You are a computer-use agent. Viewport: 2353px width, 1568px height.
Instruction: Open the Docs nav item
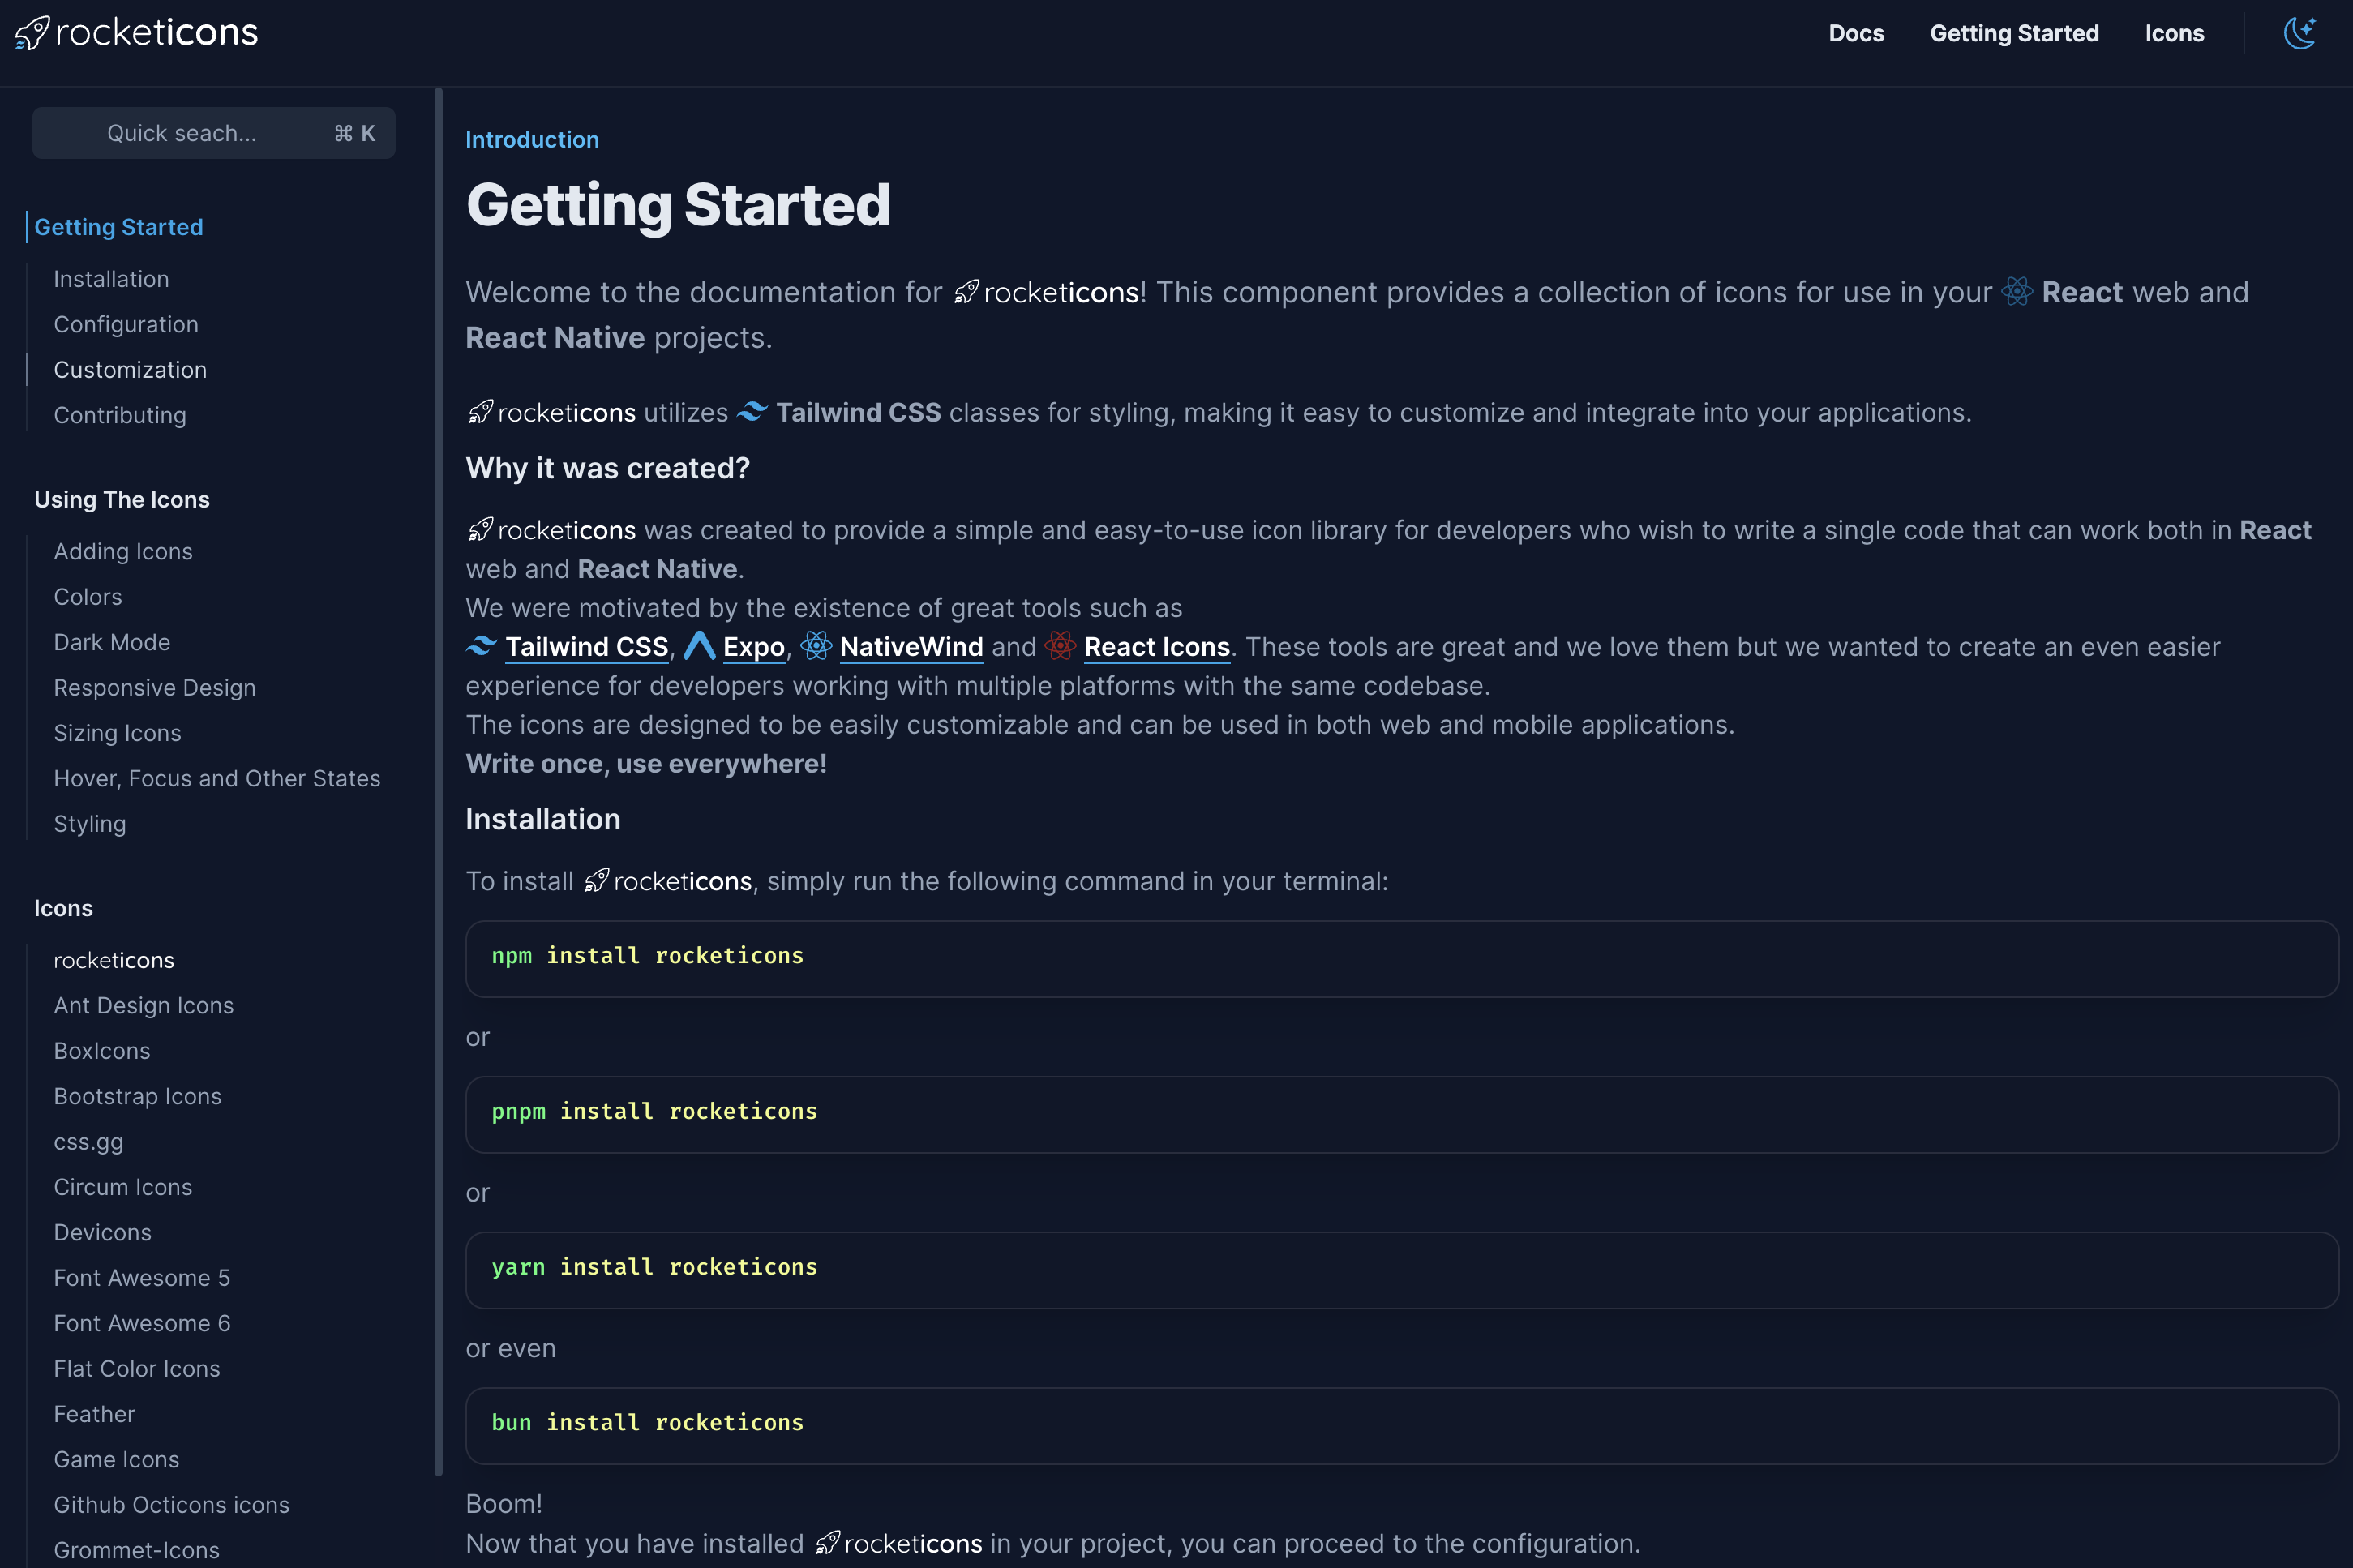(x=1856, y=33)
